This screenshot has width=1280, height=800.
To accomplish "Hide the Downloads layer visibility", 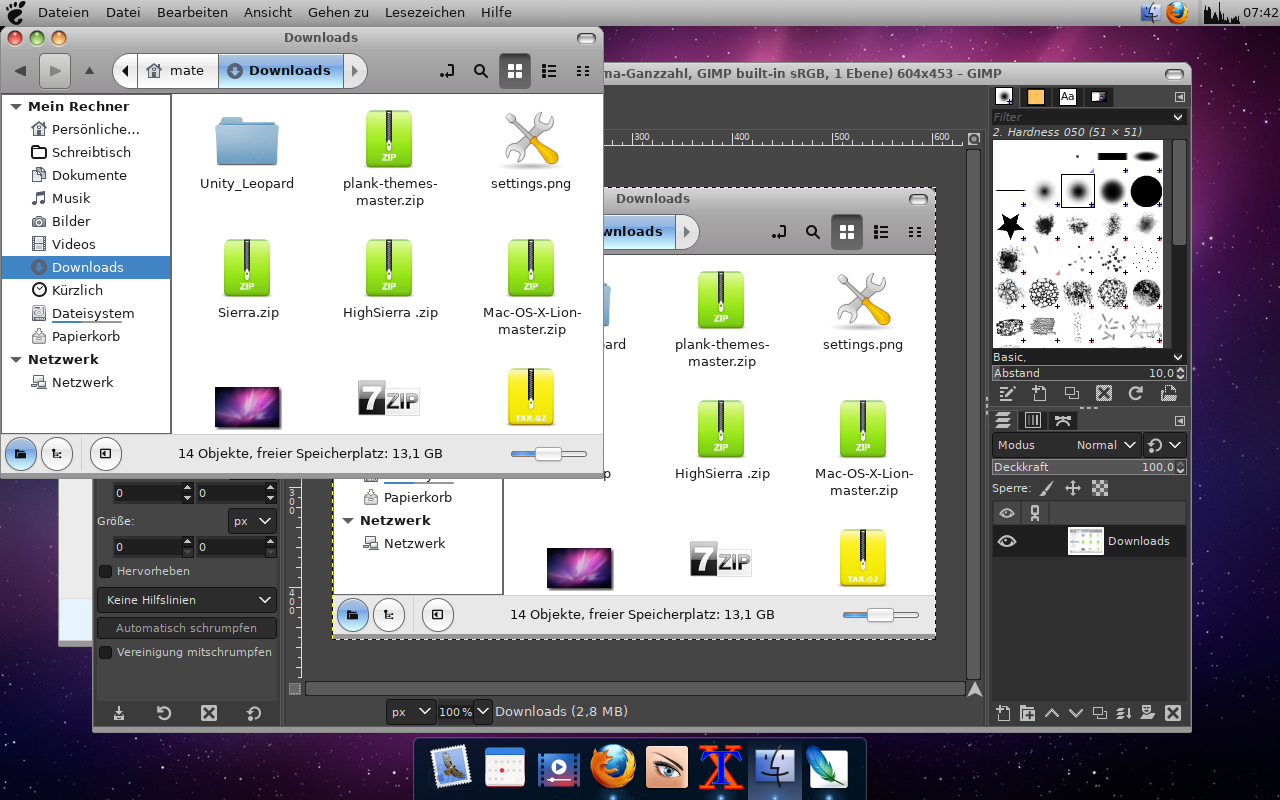I will coord(1006,540).
